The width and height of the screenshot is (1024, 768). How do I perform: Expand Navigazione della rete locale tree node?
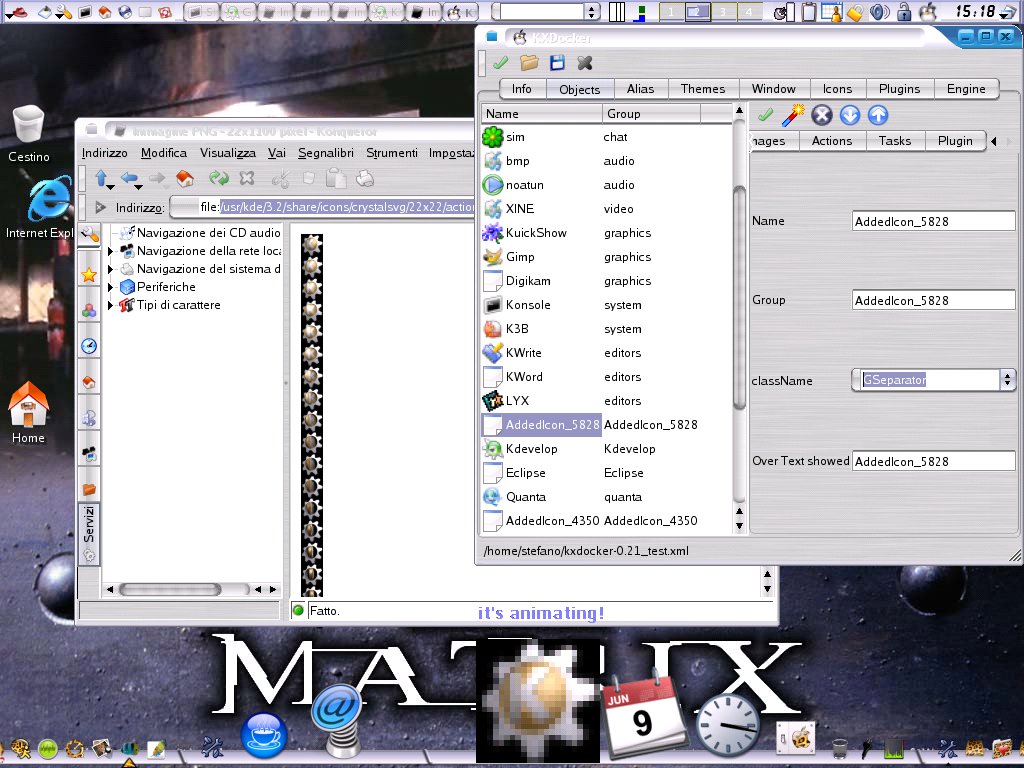click(x=110, y=251)
